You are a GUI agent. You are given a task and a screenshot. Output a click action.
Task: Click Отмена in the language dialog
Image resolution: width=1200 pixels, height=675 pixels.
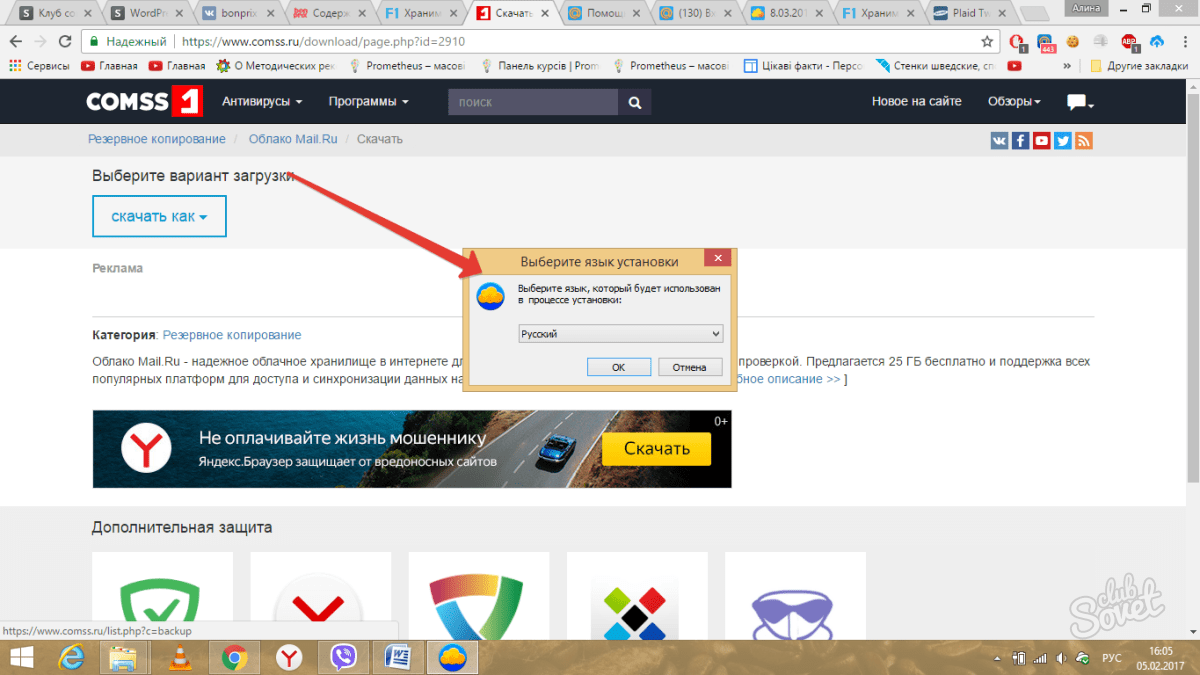click(690, 367)
